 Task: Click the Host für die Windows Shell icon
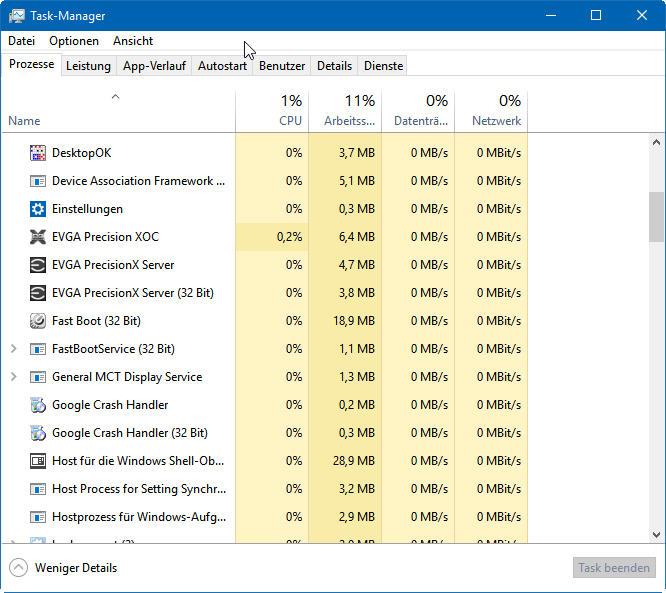click(x=38, y=461)
